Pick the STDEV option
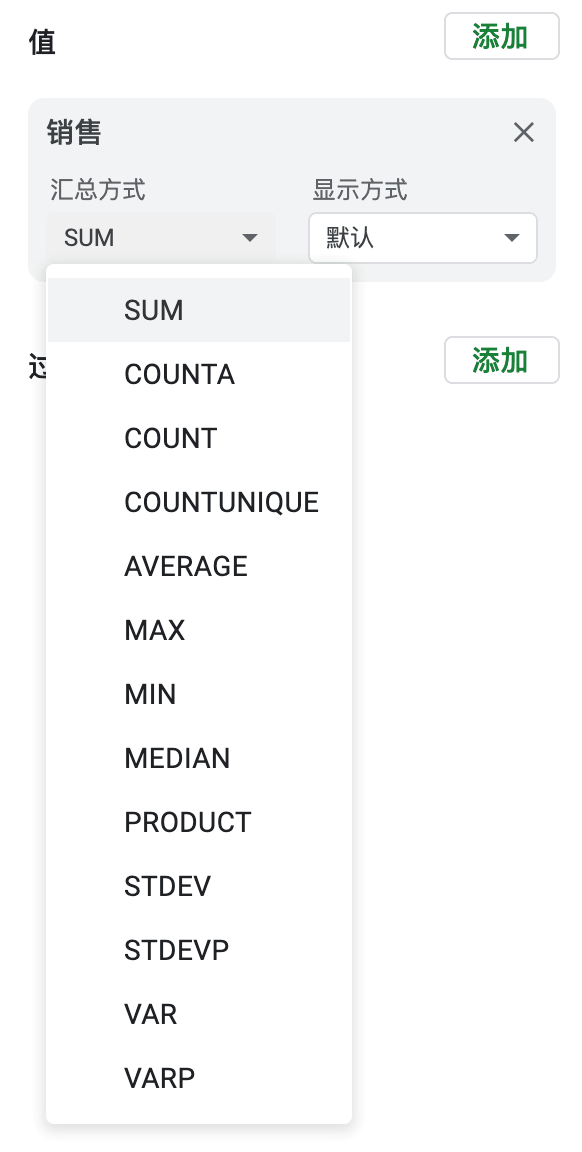Image resolution: width=582 pixels, height=1152 pixels. coord(198,885)
